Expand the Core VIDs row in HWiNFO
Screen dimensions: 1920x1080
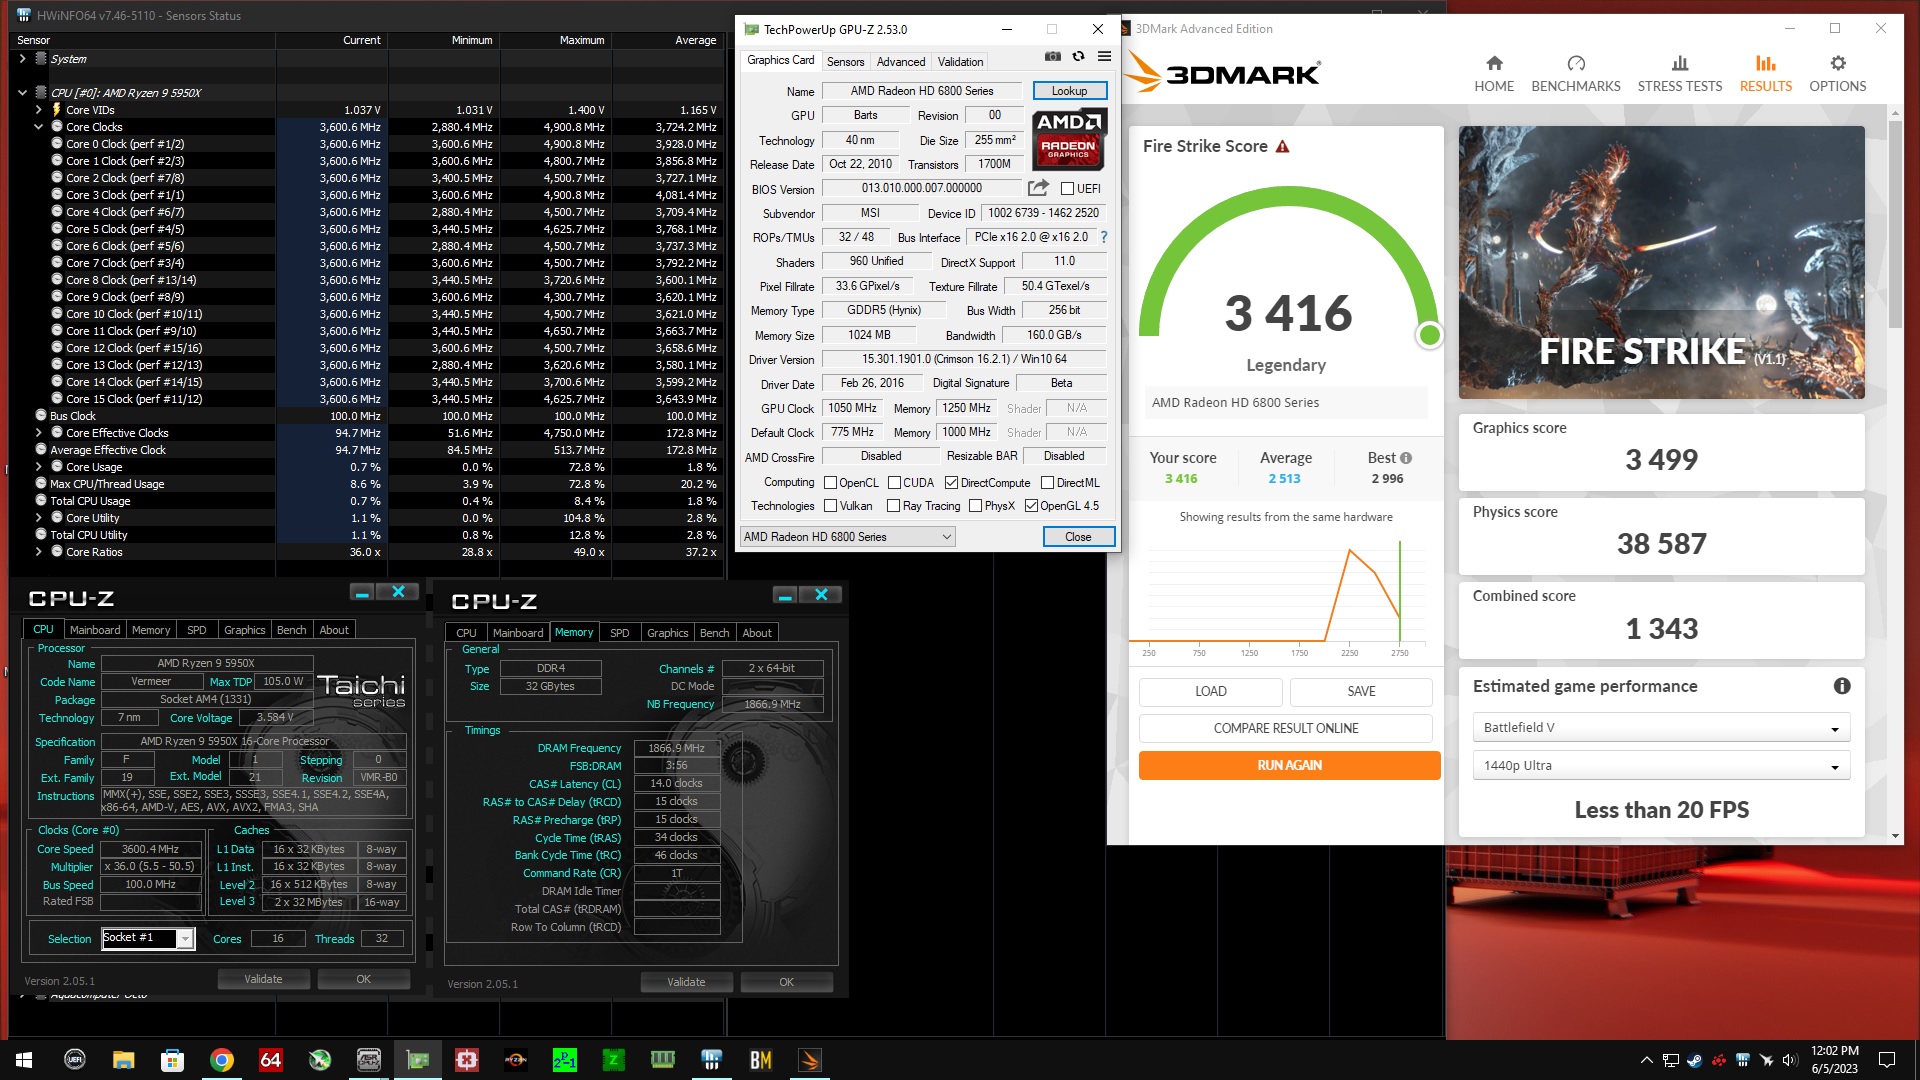coord(39,110)
